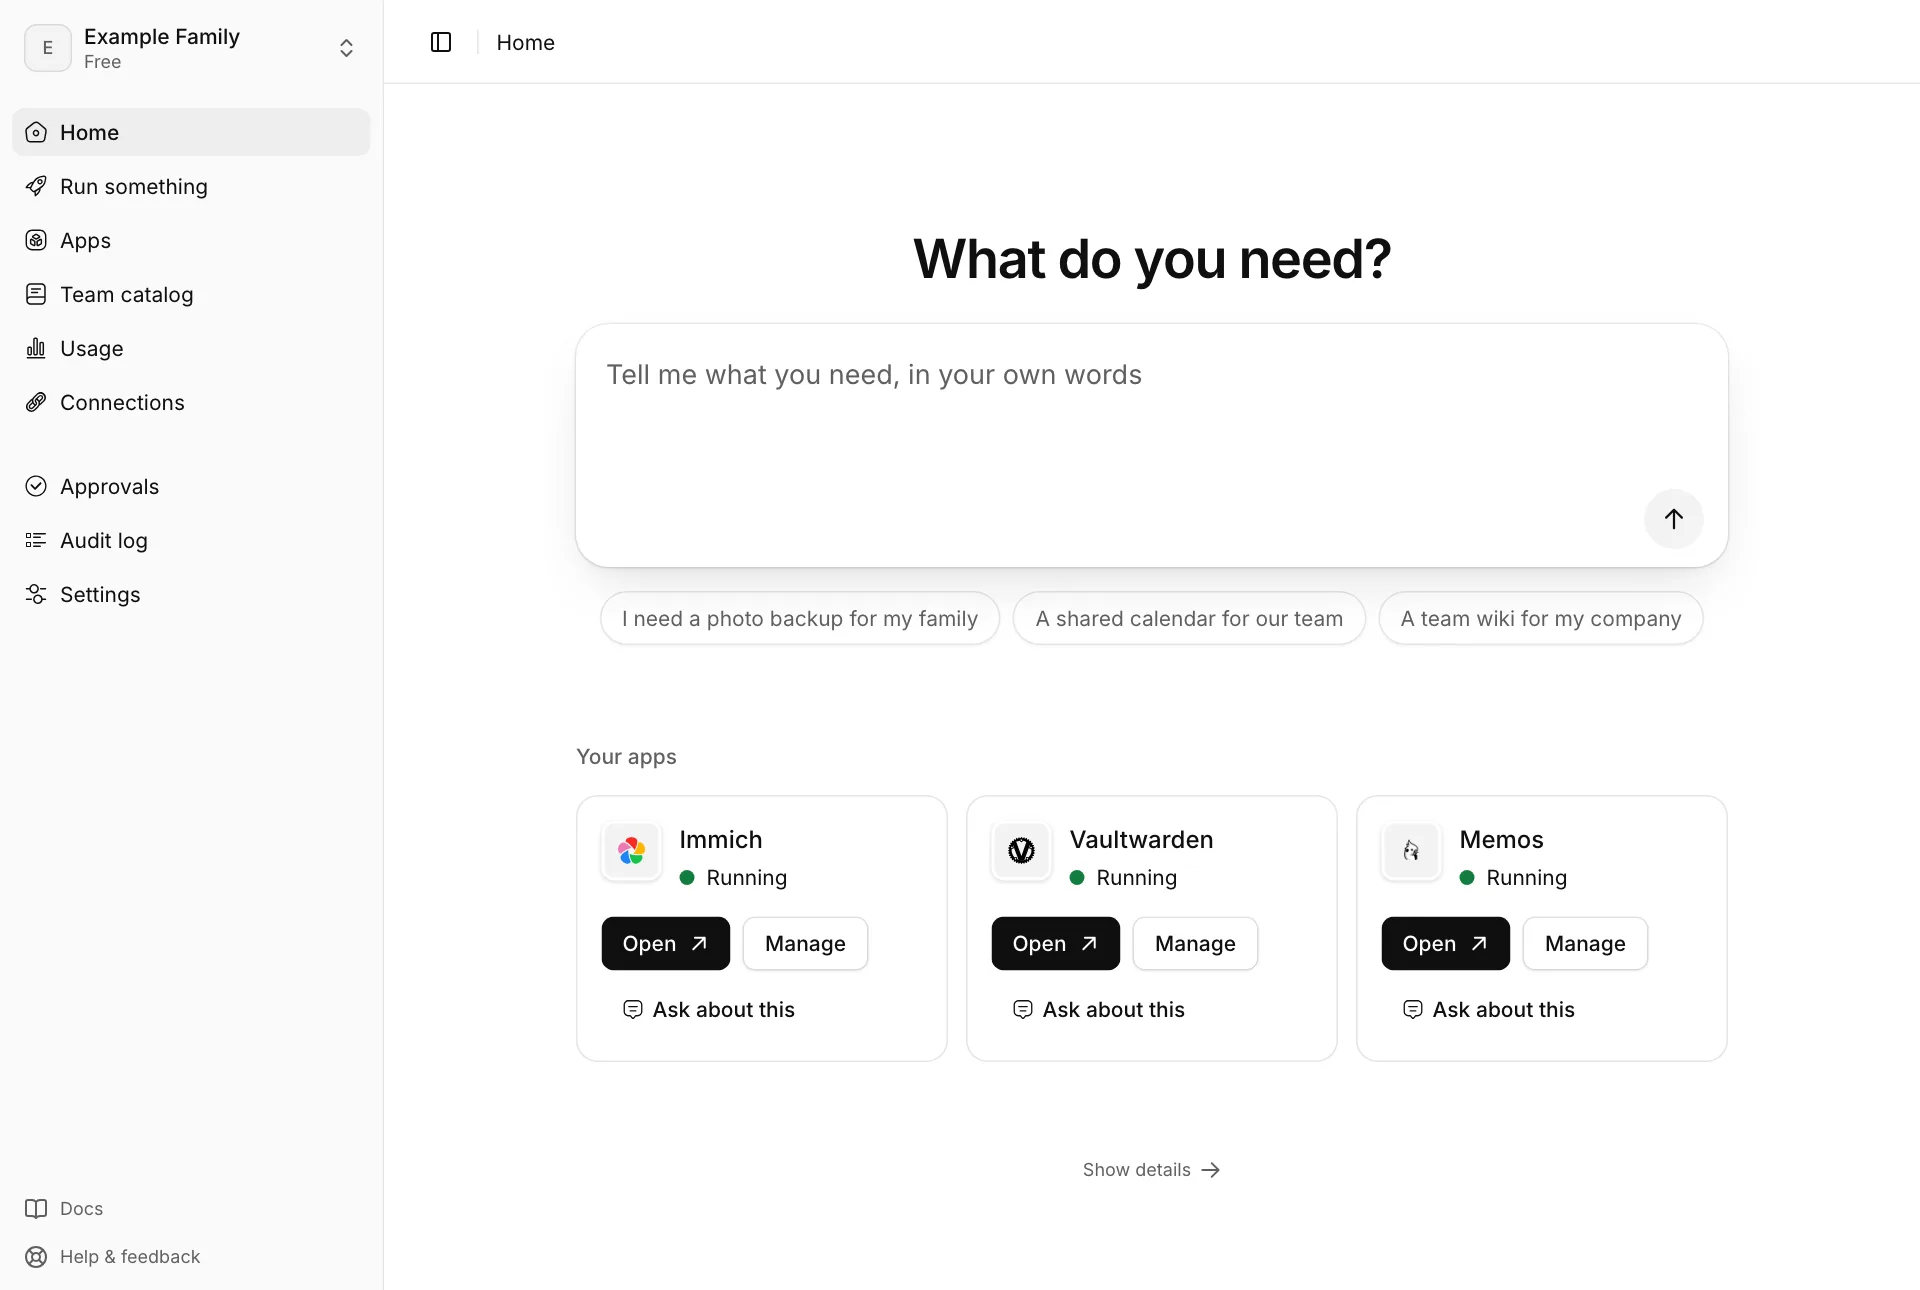Choose the team wiki suggestion chip
This screenshot has width=1920, height=1290.
1541,618
